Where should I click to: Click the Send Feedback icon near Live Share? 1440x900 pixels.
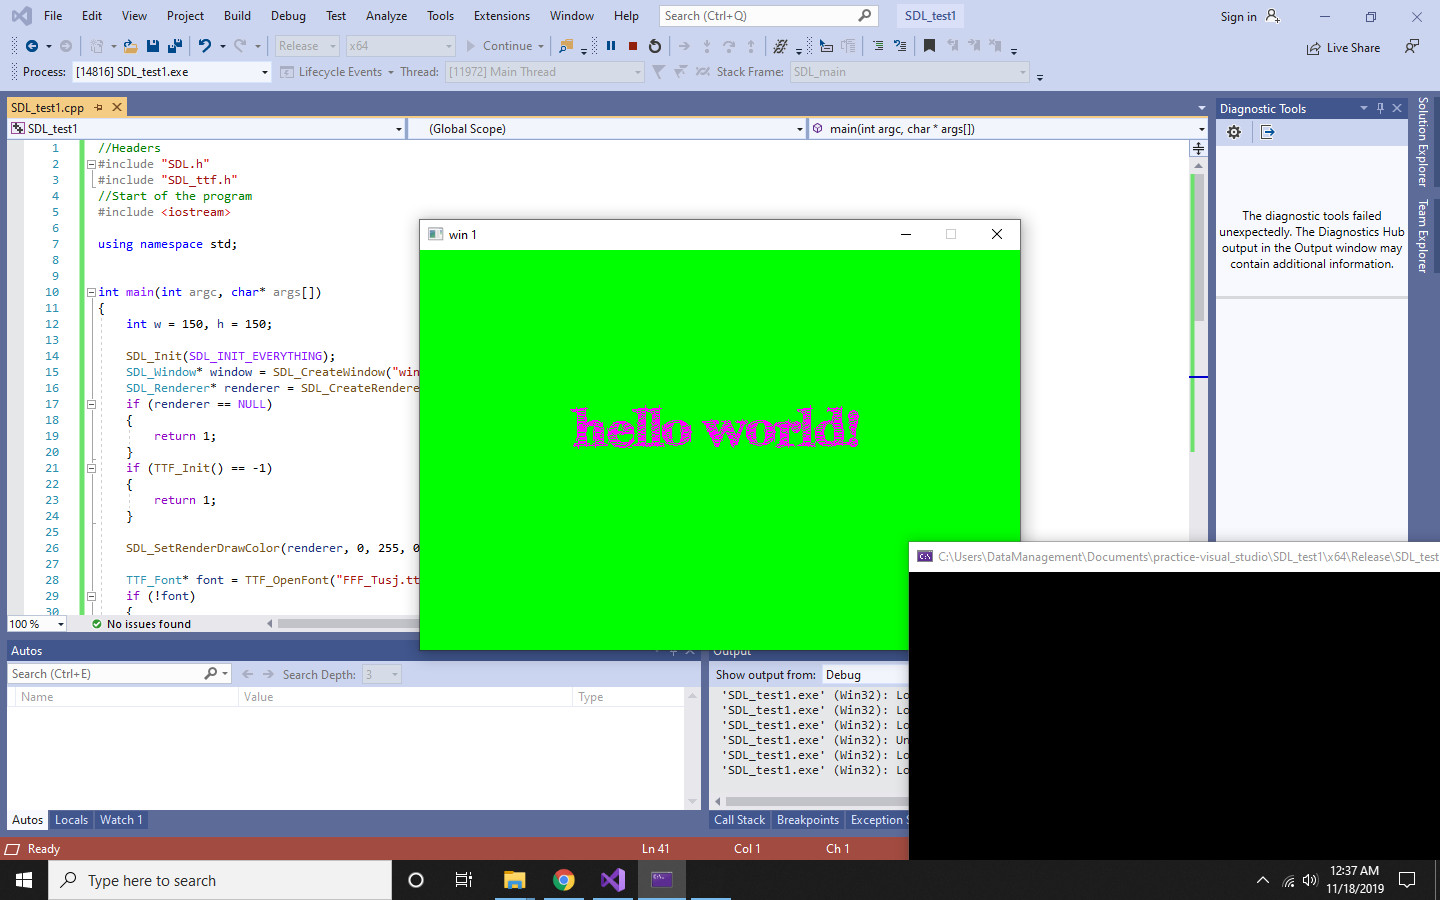point(1411,46)
